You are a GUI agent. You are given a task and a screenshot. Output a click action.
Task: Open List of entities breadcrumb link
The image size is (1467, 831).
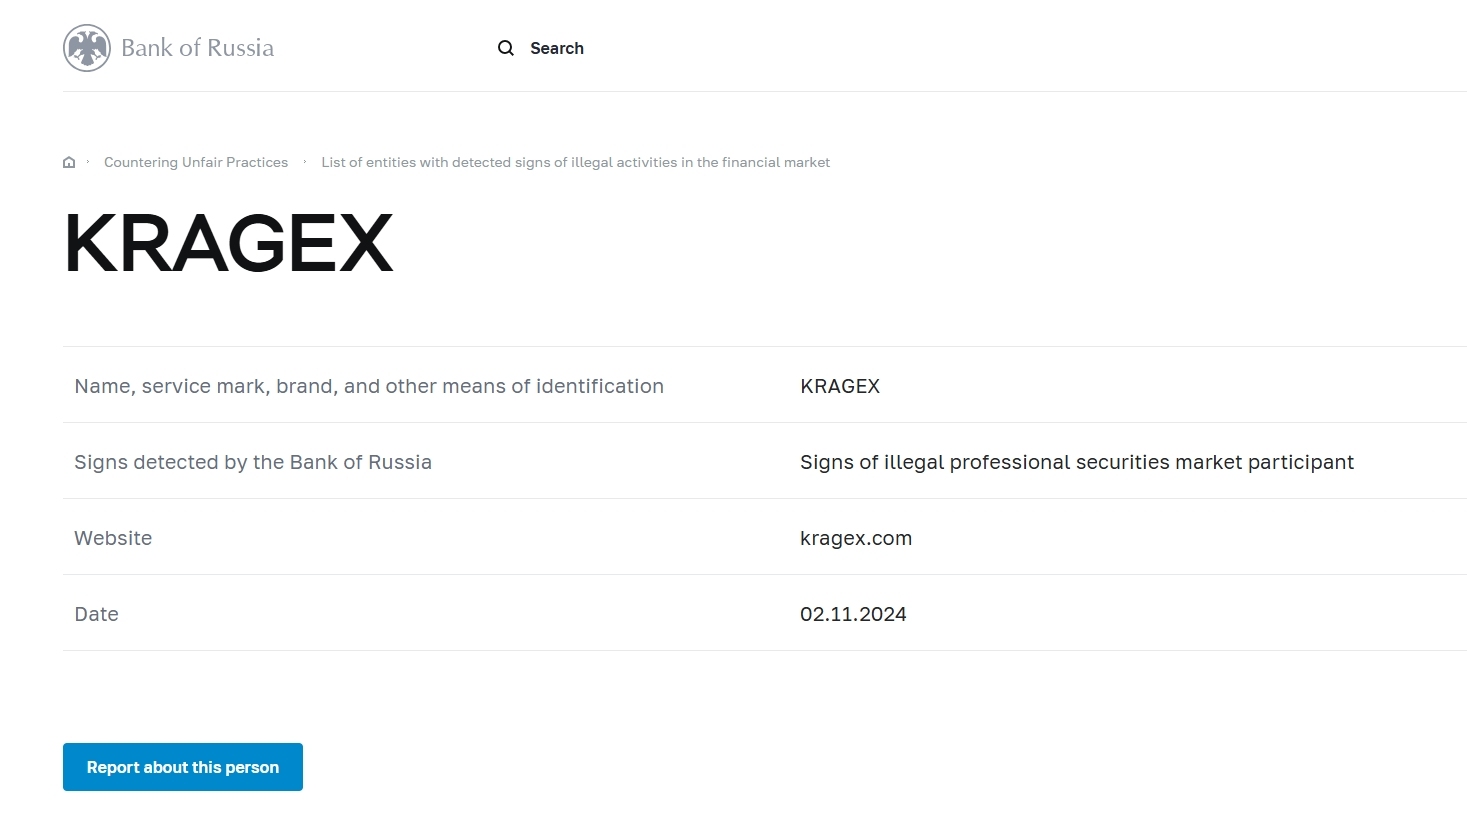(x=575, y=162)
